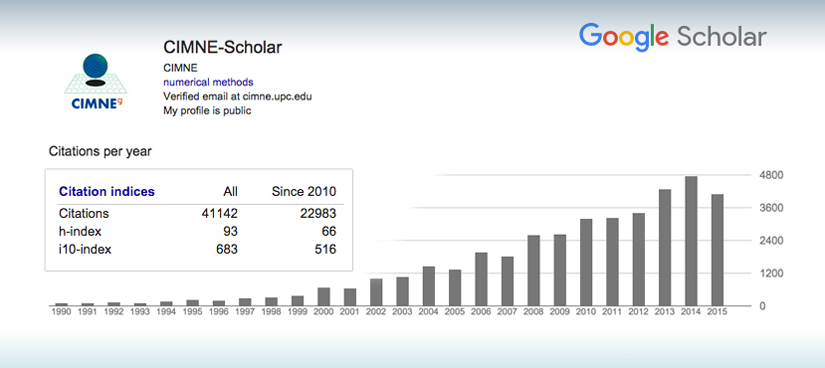Image resolution: width=825 pixels, height=368 pixels.
Task: Click the 2010 citations bar
Action: pos(586,262)
